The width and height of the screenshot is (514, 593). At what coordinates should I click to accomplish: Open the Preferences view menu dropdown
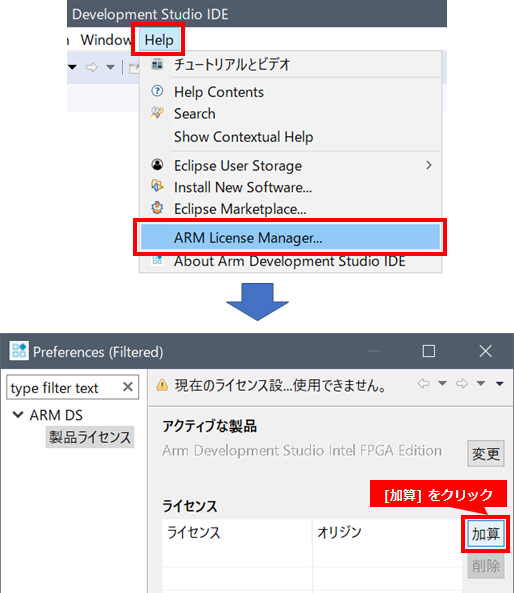click(500, 384)
